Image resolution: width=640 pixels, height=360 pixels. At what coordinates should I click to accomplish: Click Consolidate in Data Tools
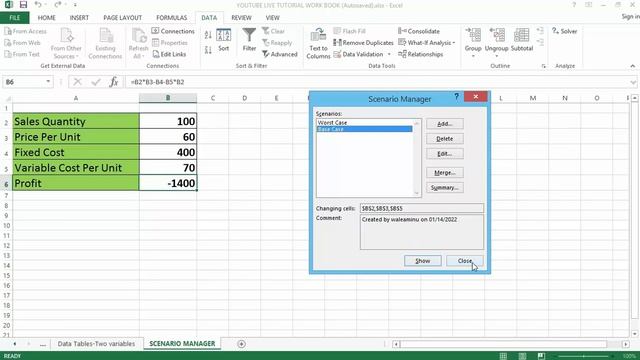pos(419,31)
